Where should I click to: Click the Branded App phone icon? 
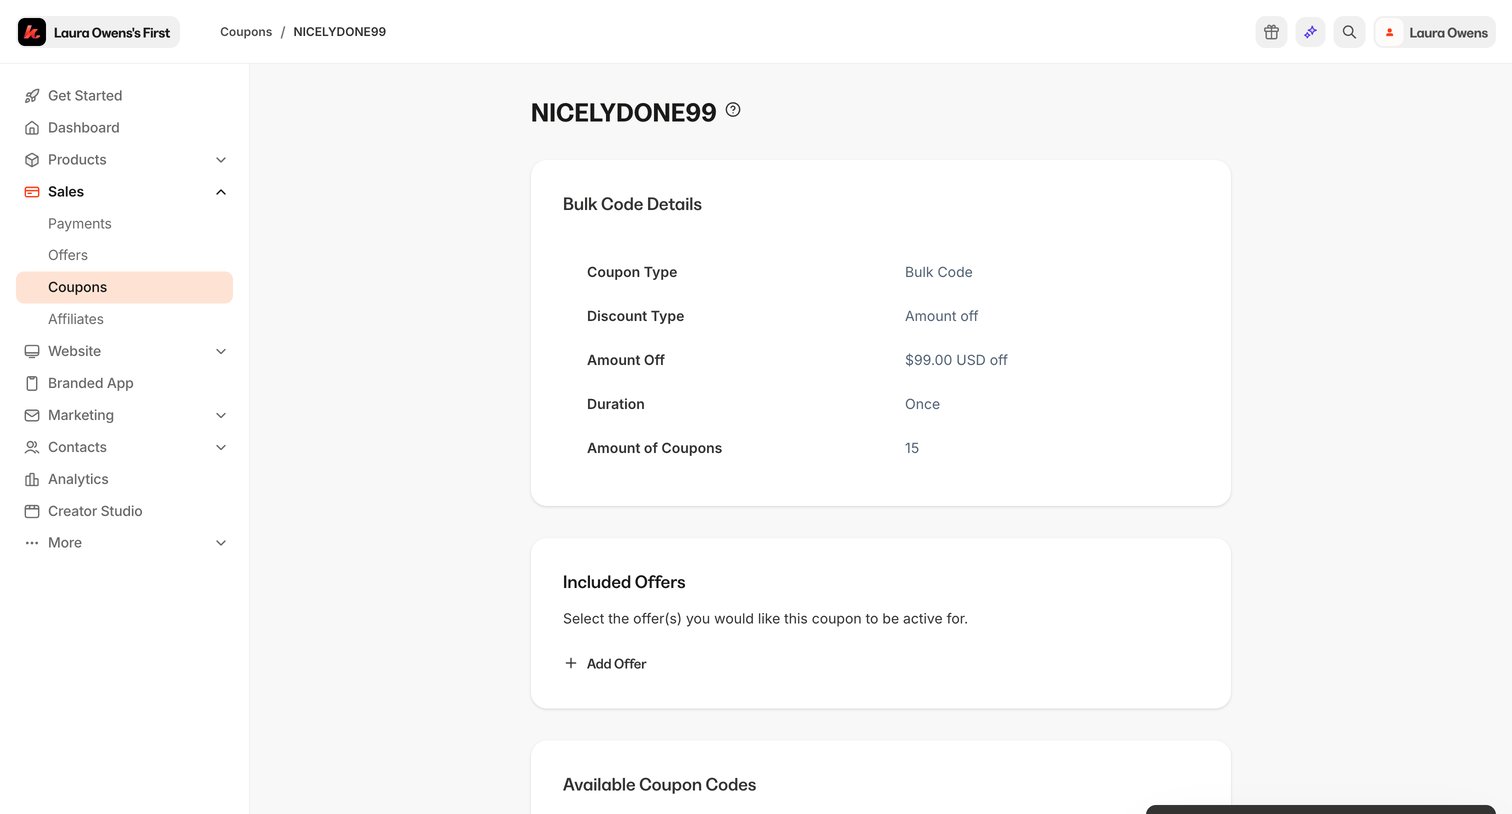pos(32,383)
